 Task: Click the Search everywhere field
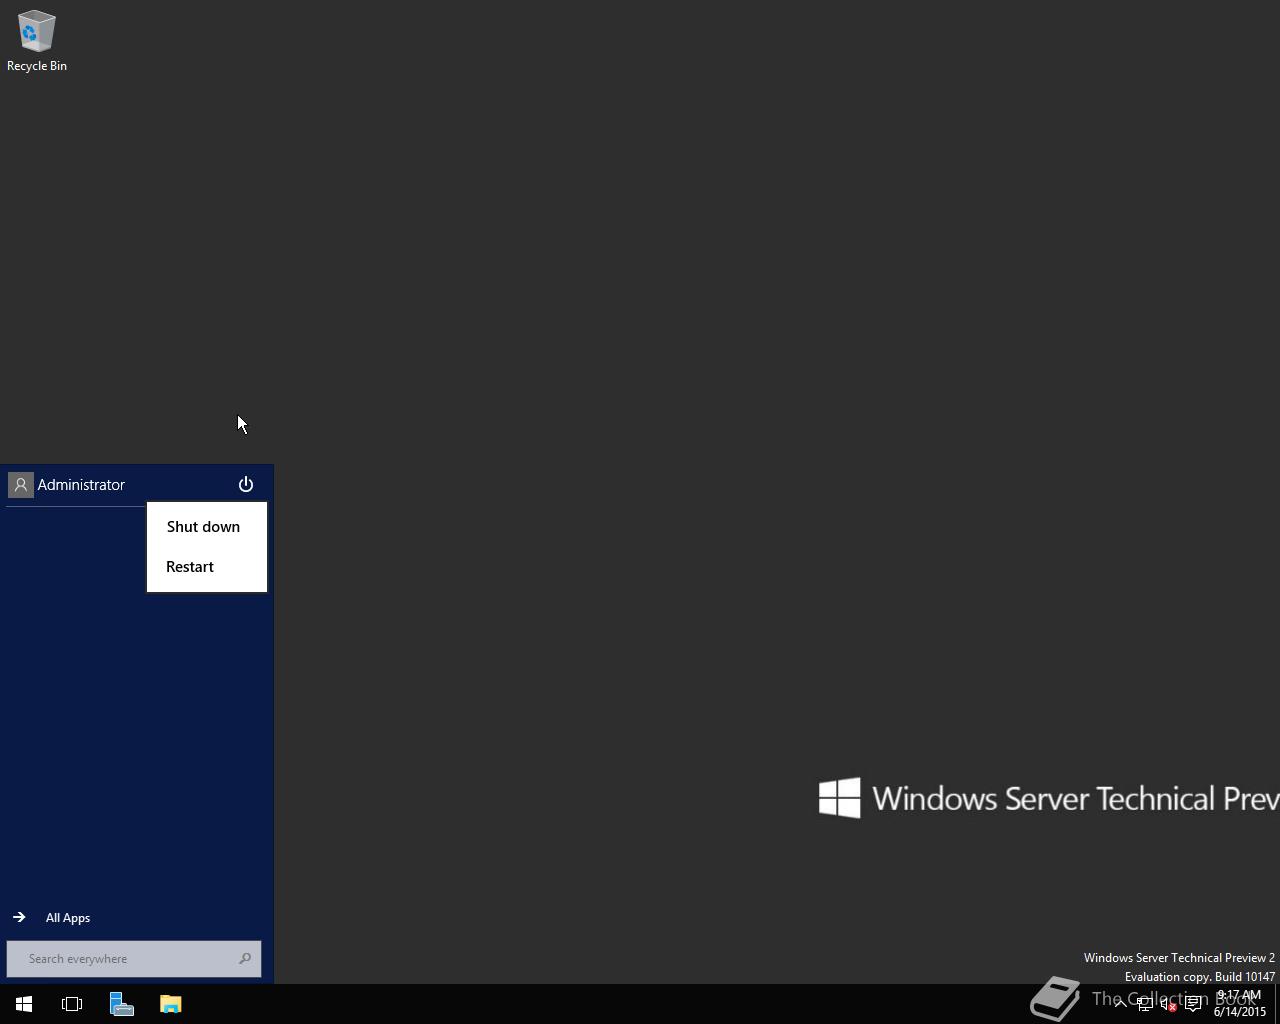pyautogui.click(x=134, y=959)
